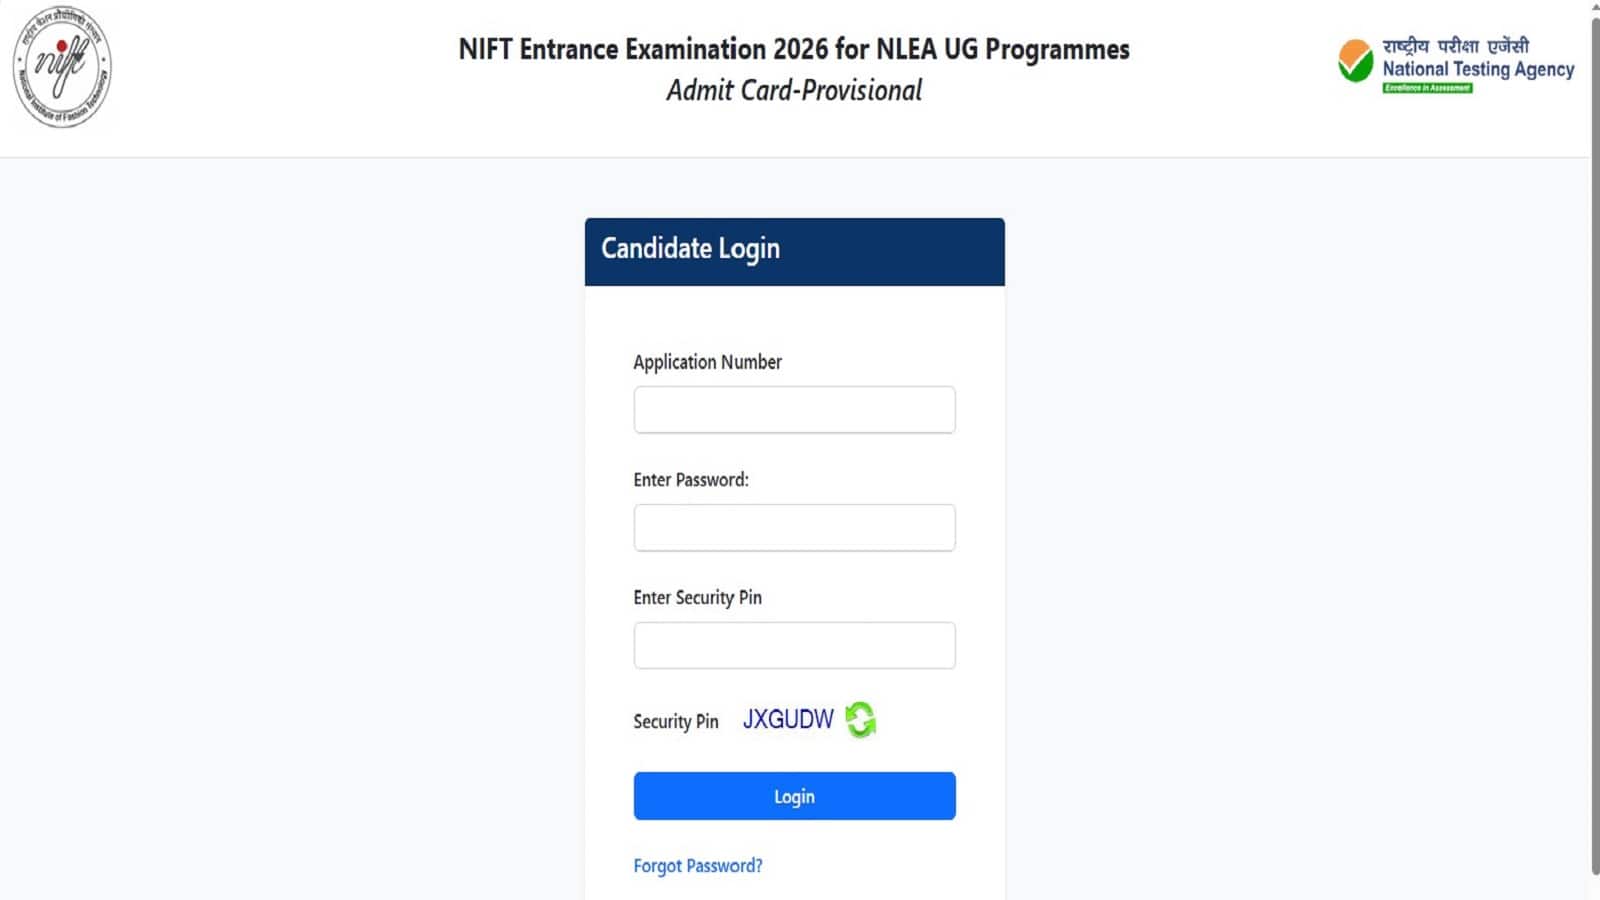Click the Enter Security Pin field
The height and width of the screenshot is (900, 1600).
pyautogui.click(x=794, y=645)
